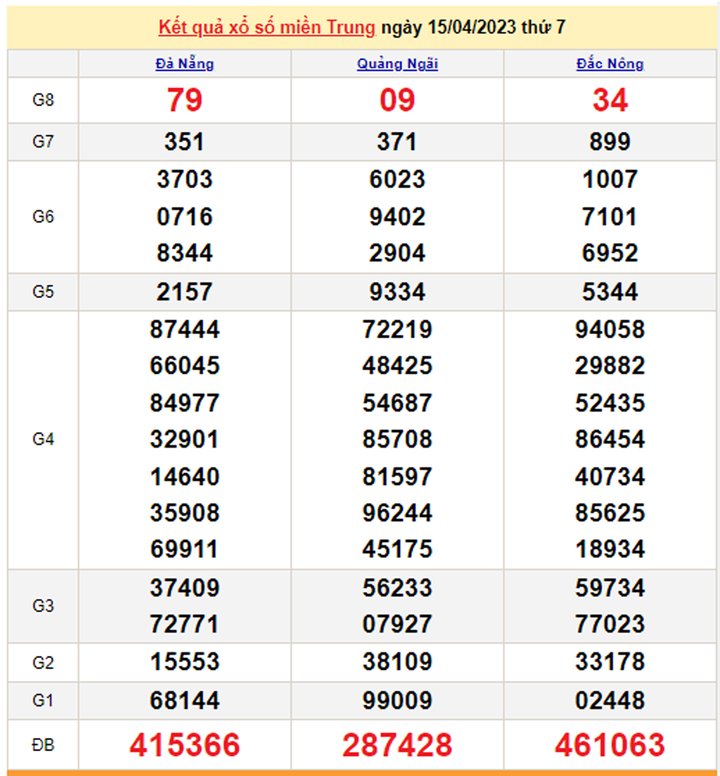Click G3 number 07927
720x776 pixels.
tap(397, 625)
